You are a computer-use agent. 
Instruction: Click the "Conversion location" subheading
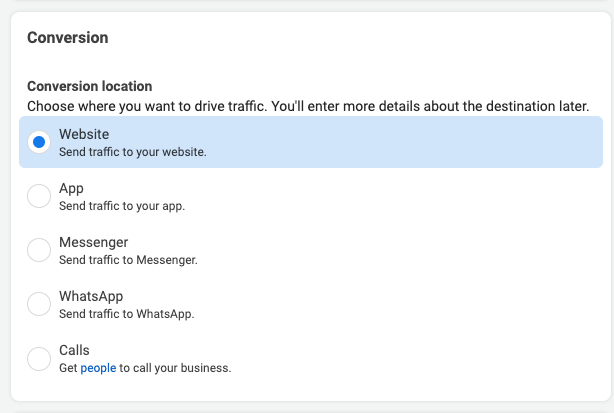point(89,87)
